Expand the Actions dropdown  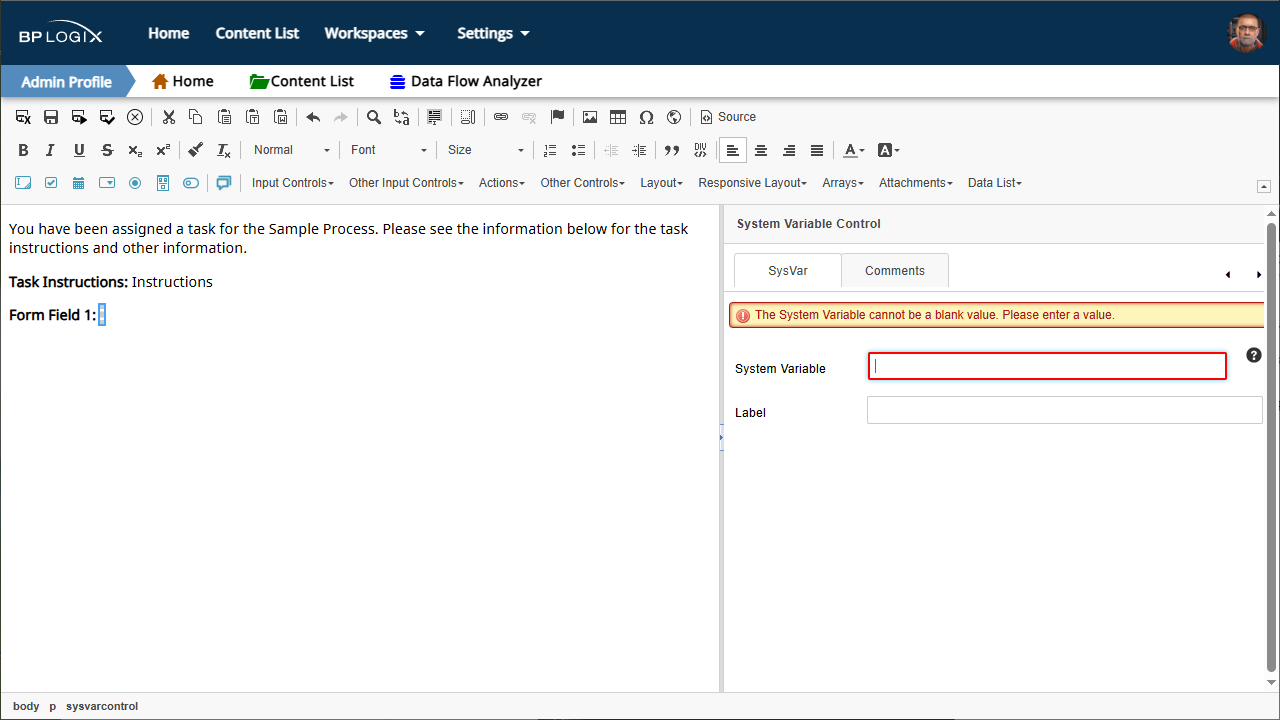tap(502, 183)
